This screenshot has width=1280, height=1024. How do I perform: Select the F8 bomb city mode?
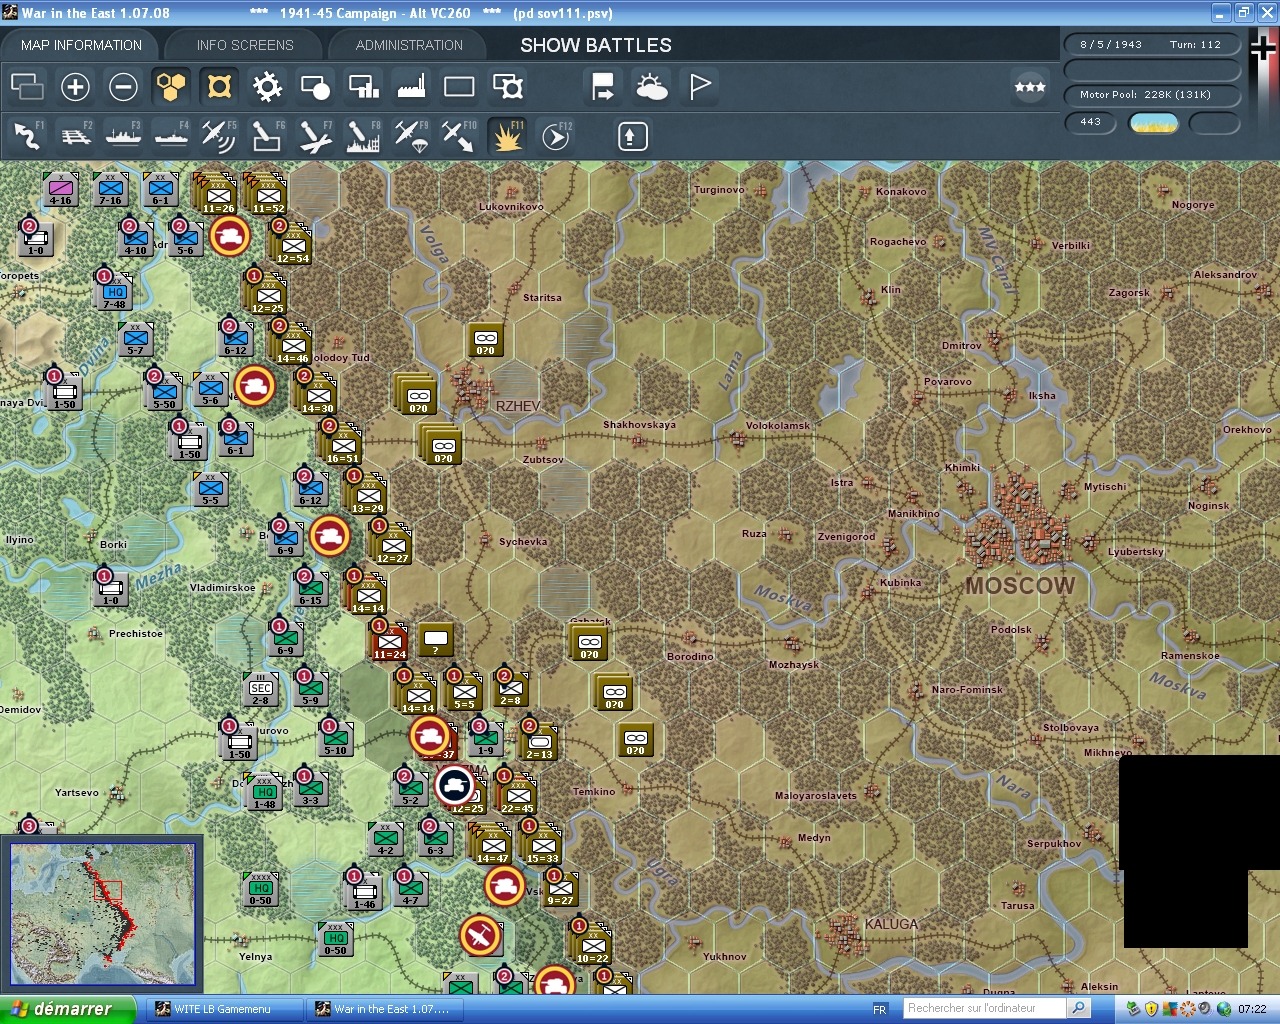363,136
